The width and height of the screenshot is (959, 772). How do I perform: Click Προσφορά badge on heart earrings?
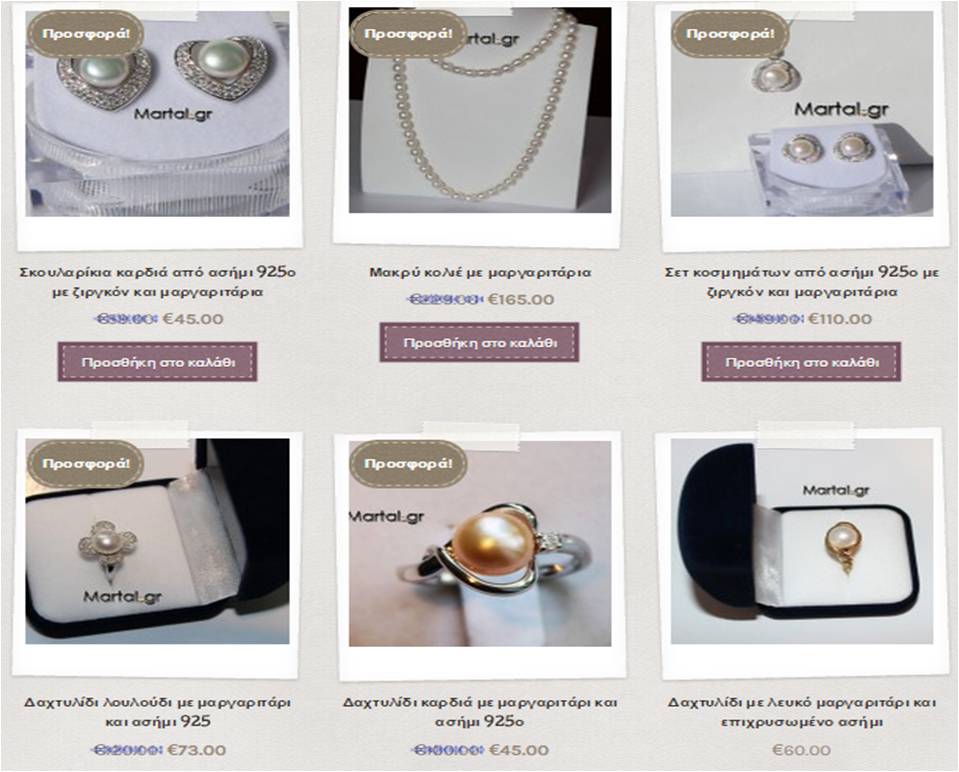tap(86, 34)
